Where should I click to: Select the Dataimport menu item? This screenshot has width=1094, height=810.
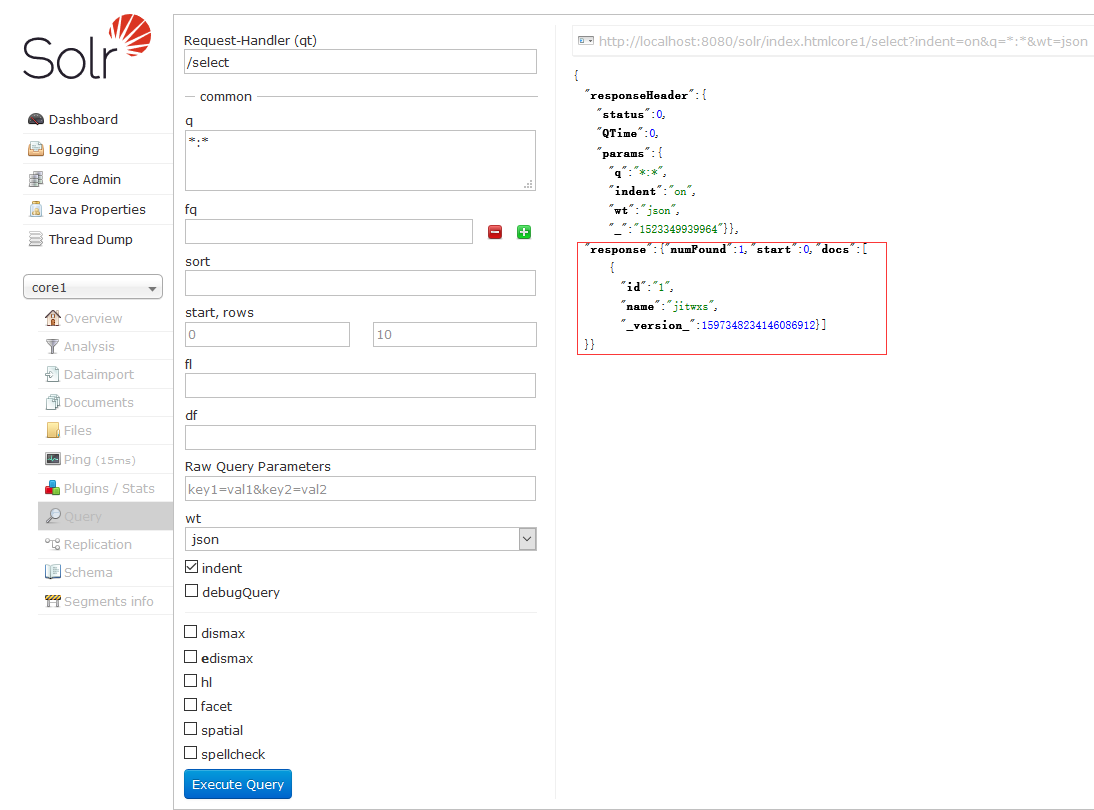click(98, 374)
